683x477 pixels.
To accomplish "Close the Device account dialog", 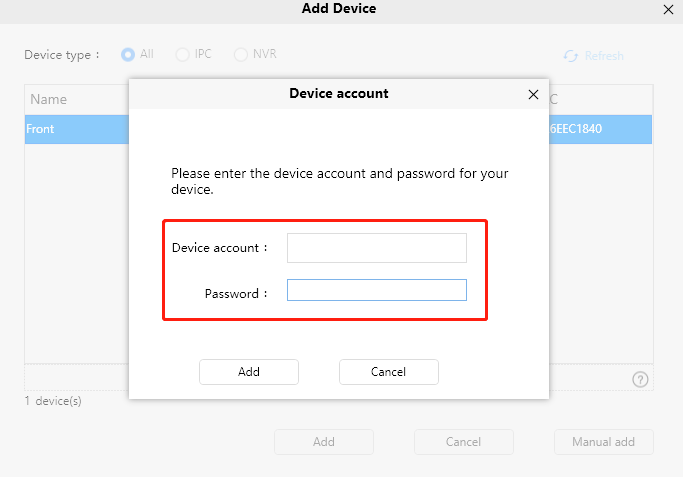I will [x=533, y=94].
